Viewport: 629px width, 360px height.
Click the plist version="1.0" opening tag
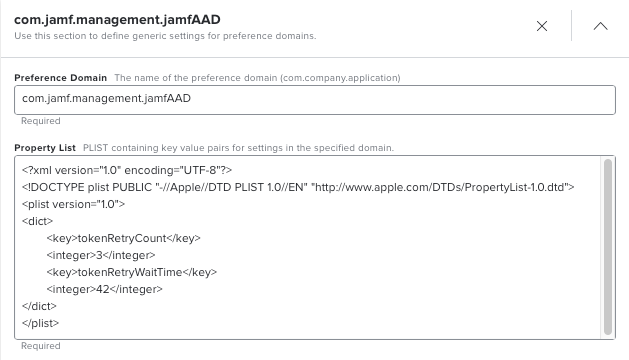[x=73, y=204]
